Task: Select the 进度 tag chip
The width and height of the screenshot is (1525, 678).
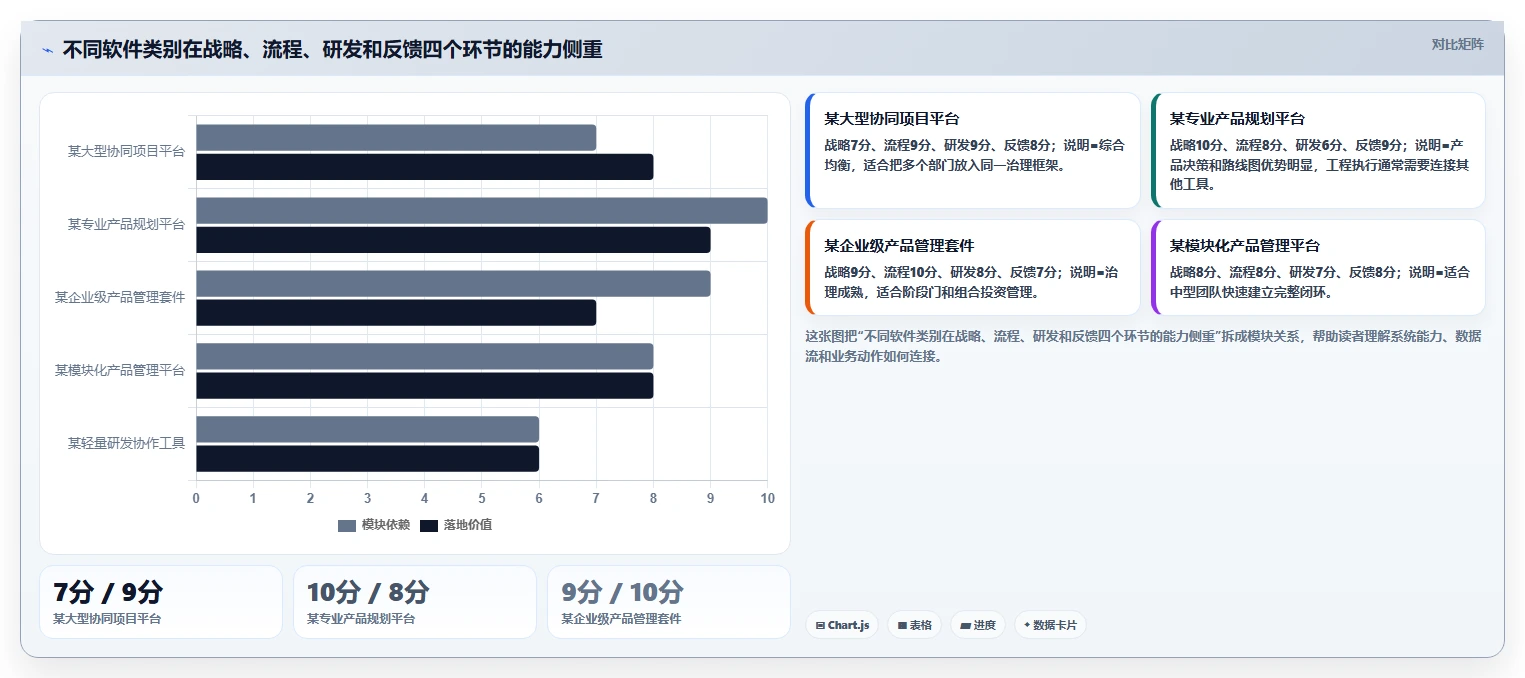Action: [x=978, y=625]
